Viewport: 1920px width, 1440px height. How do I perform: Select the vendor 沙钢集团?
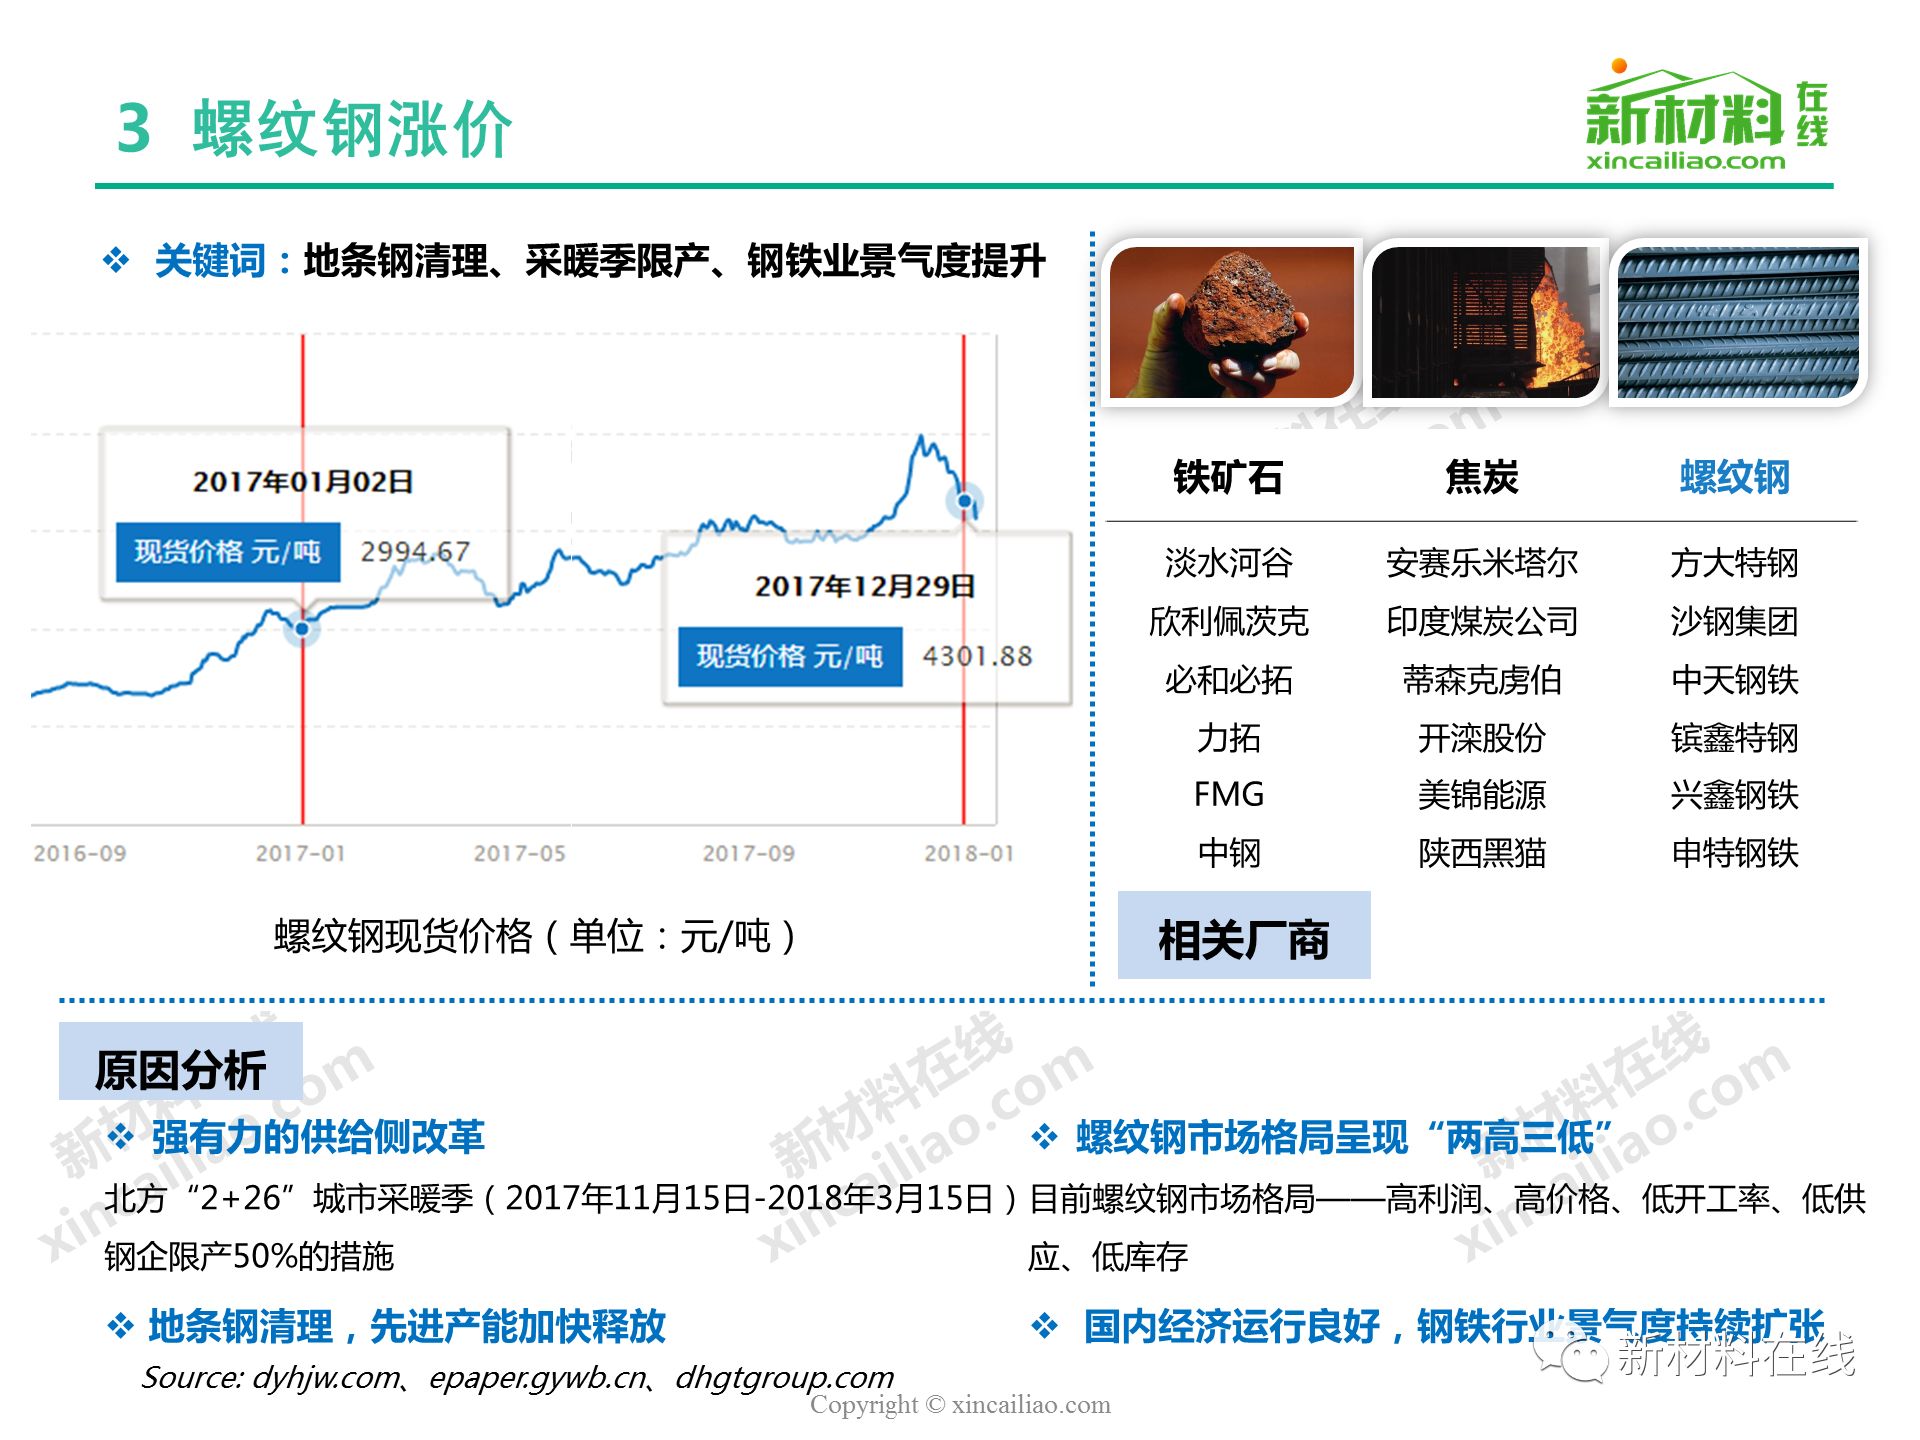pos(1735,621)
